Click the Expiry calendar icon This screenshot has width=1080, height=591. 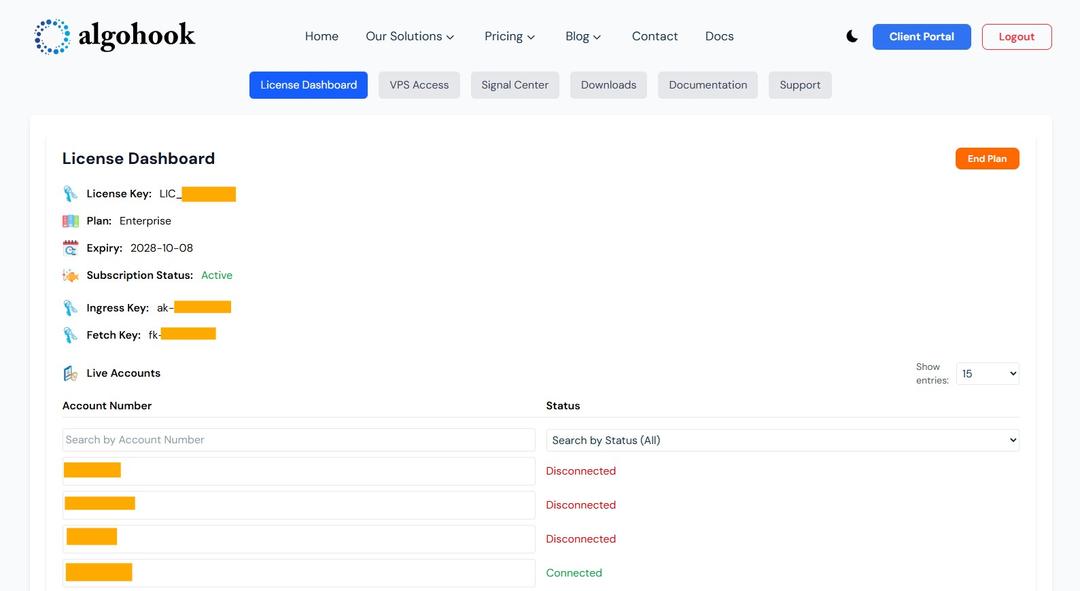coord(70,248)
